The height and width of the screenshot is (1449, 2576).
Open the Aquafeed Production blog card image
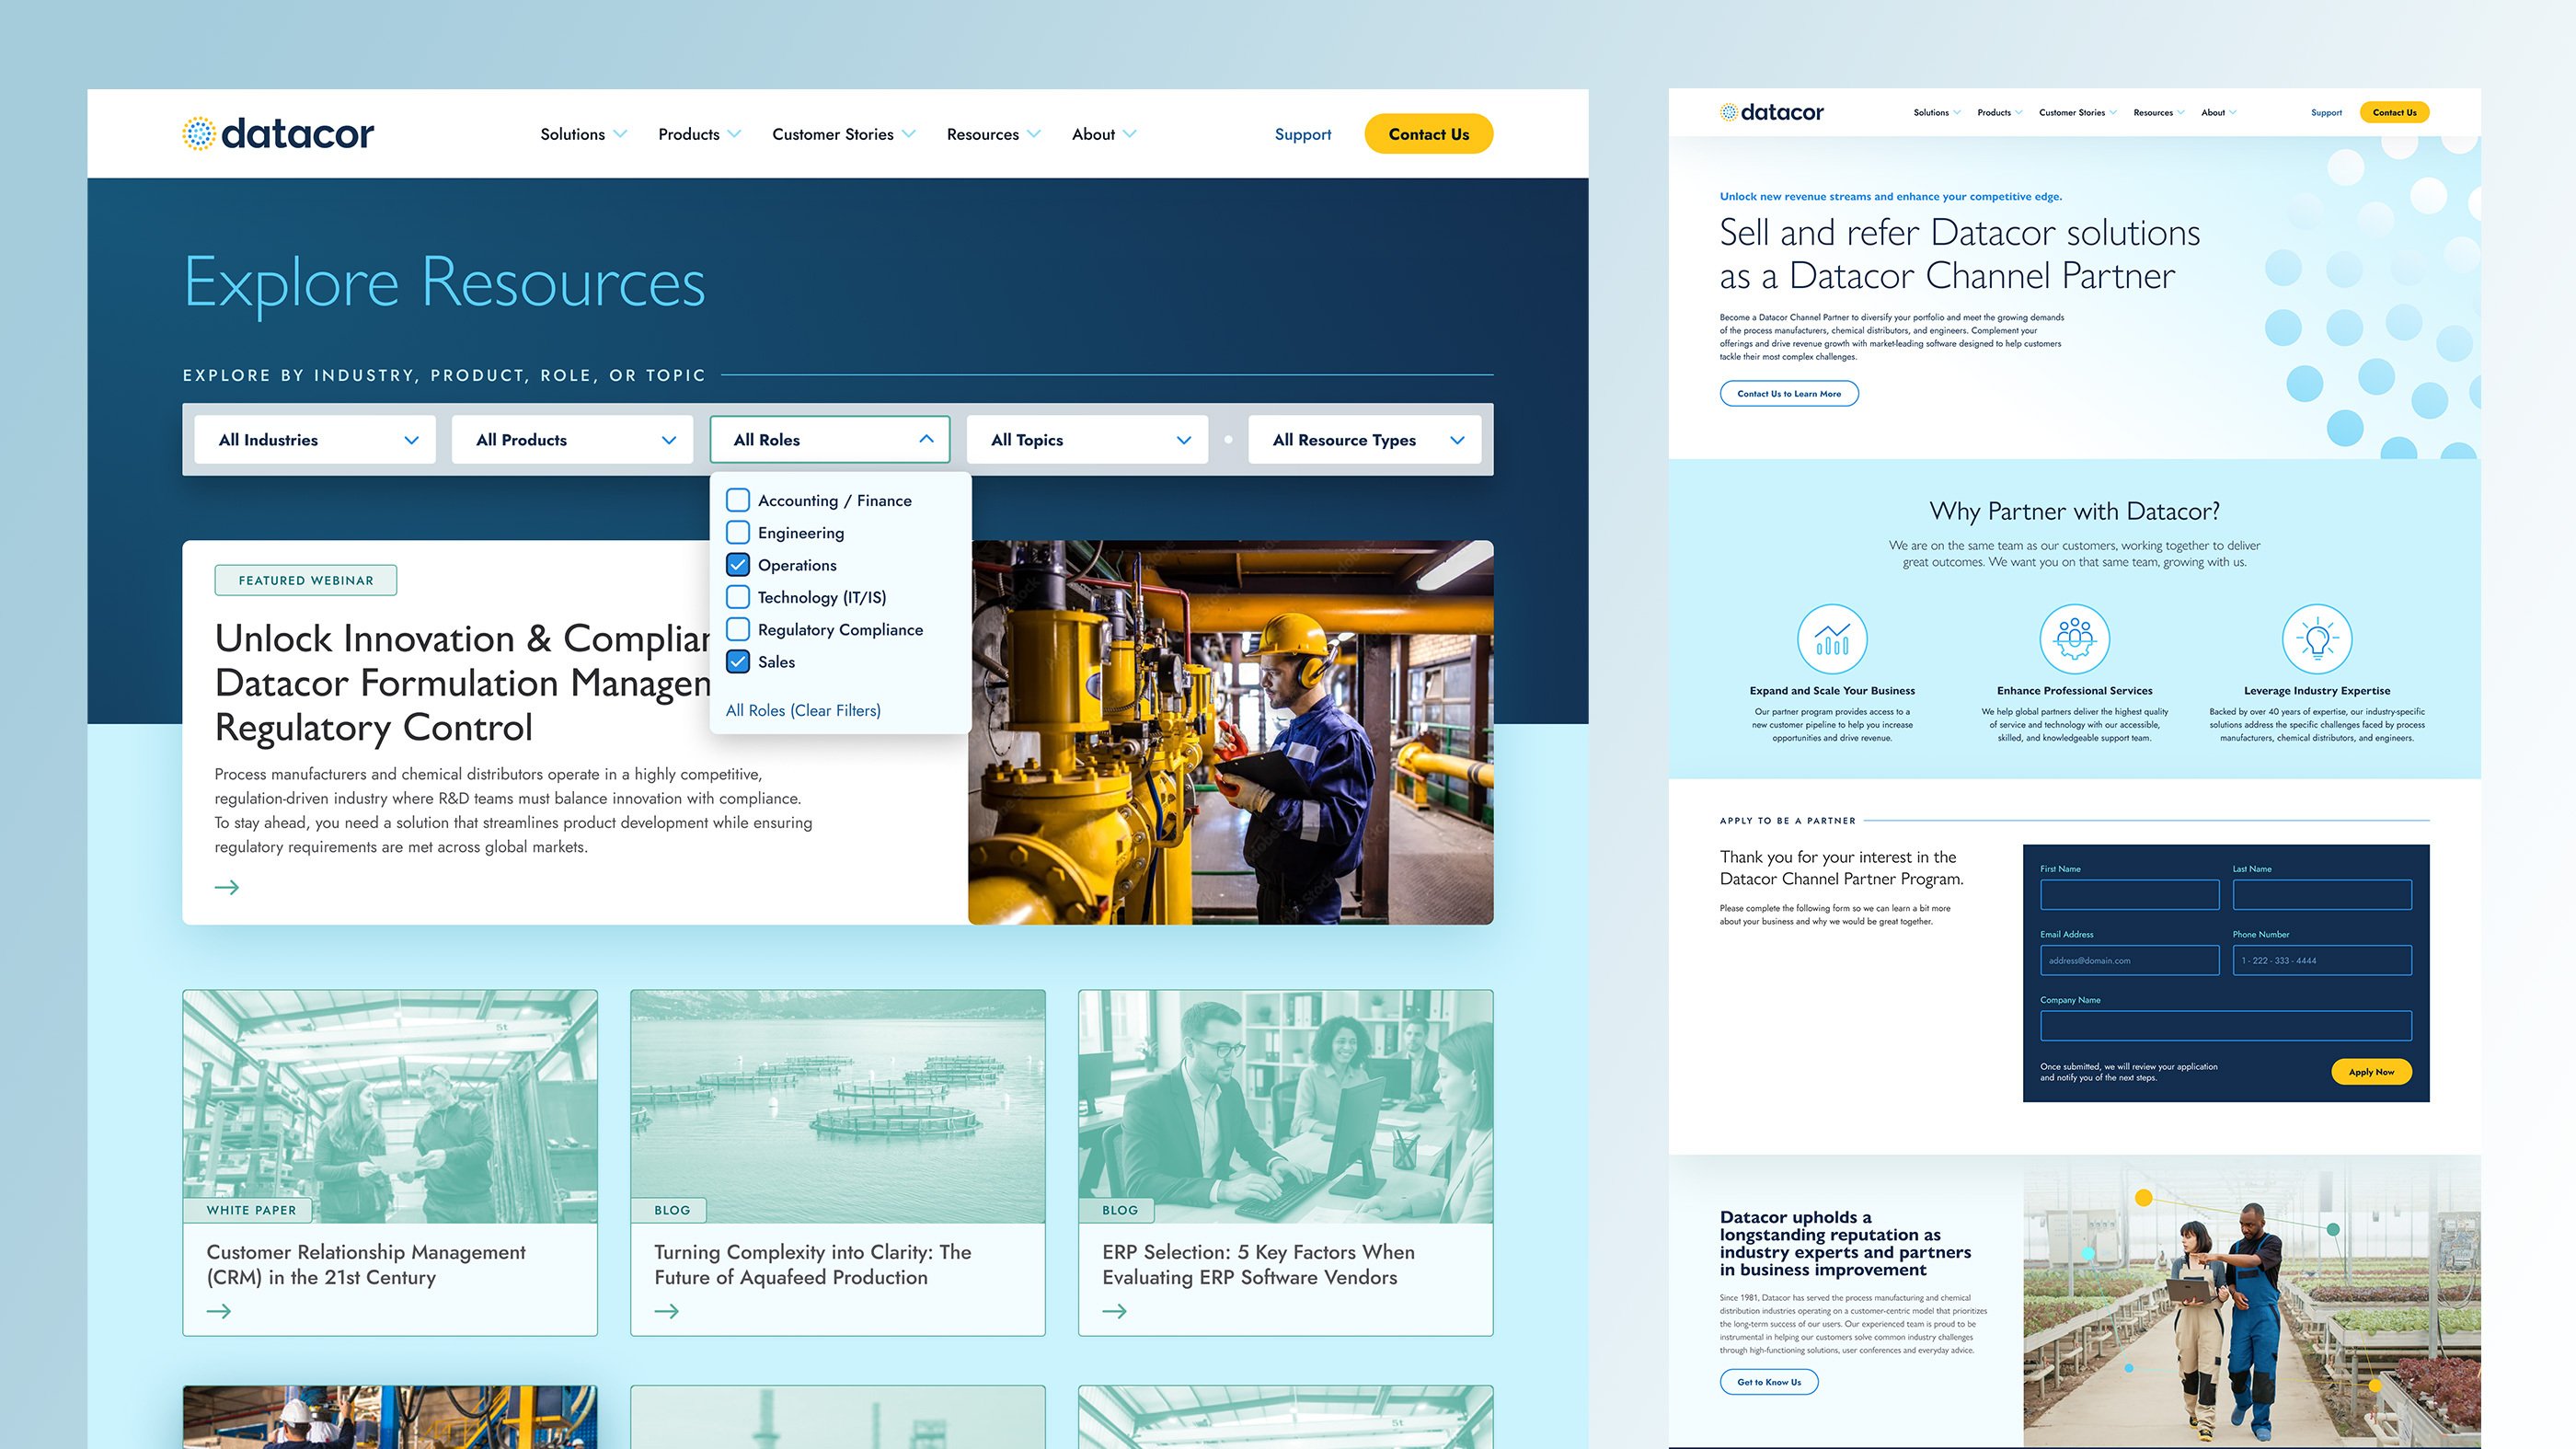click(838, 1106)
